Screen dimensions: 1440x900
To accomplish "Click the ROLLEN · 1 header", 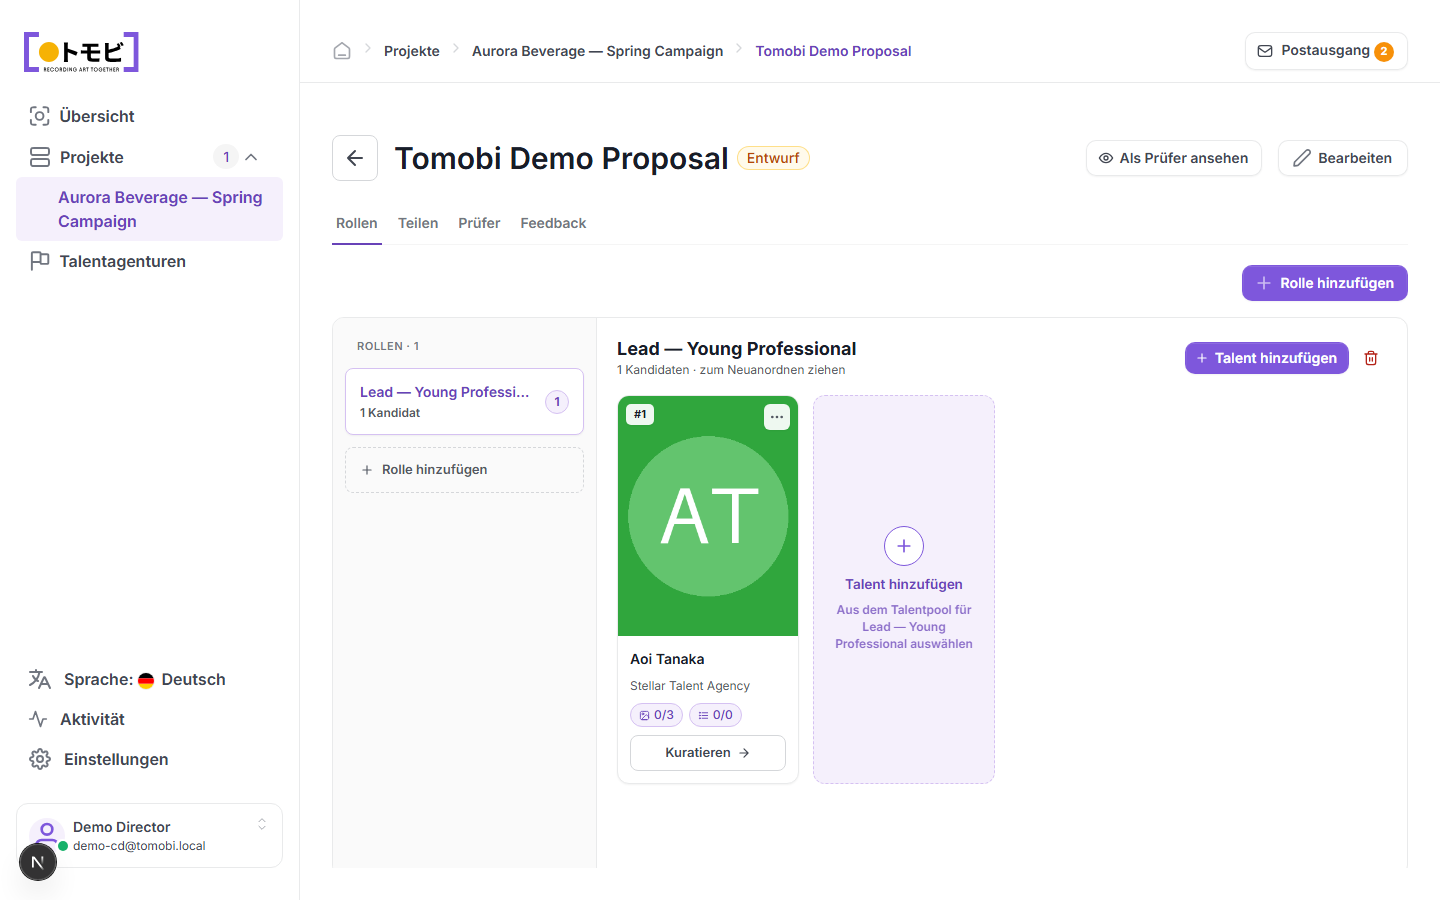I will (388, 346).
